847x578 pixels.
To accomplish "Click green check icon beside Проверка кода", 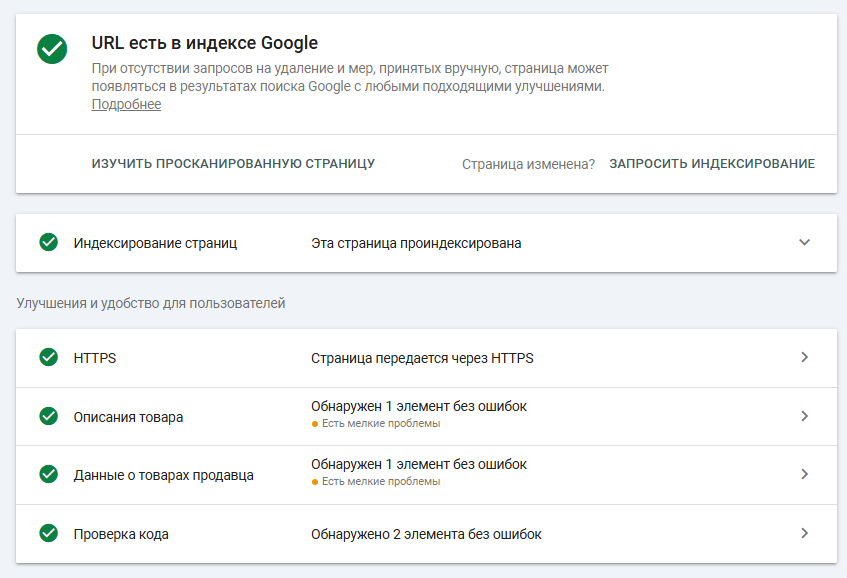I will [49, 533].
